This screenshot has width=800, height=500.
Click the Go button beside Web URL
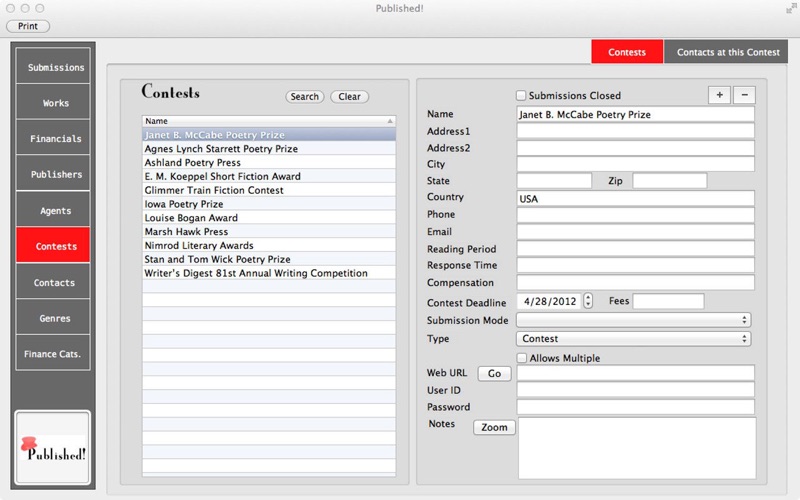pos(494,373)
